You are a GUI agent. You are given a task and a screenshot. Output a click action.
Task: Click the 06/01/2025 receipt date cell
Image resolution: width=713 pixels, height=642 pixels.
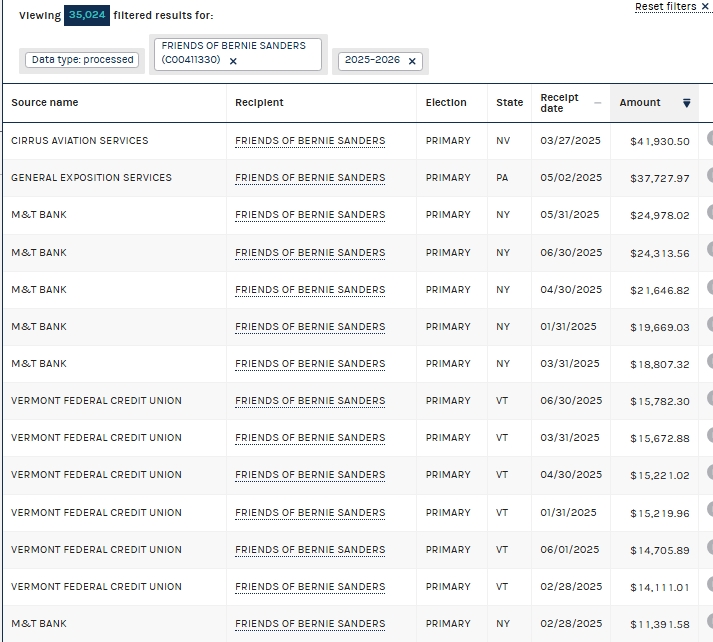(569, 550)
